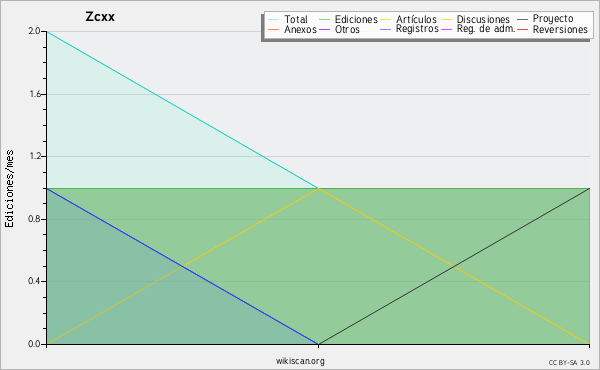Viewport: 600px width, 370px height.
Task: Click the Ediciones/mes axis label
Action: (9, 189)
